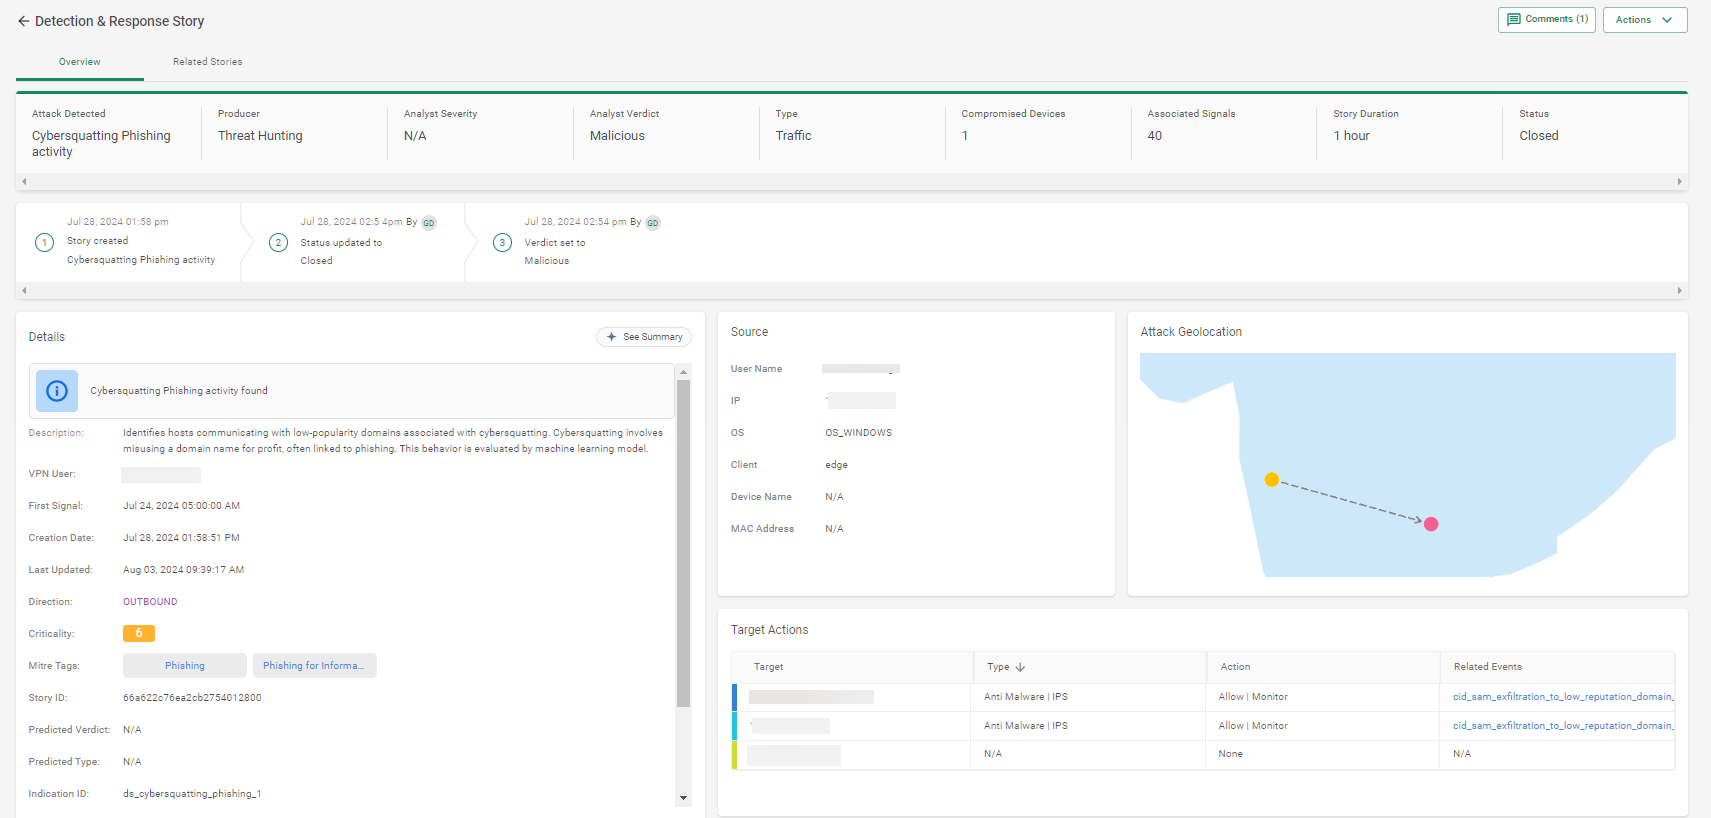Switch to the Related Stories tab
This screenshot has height=818, width=1711.
[207, 62]
